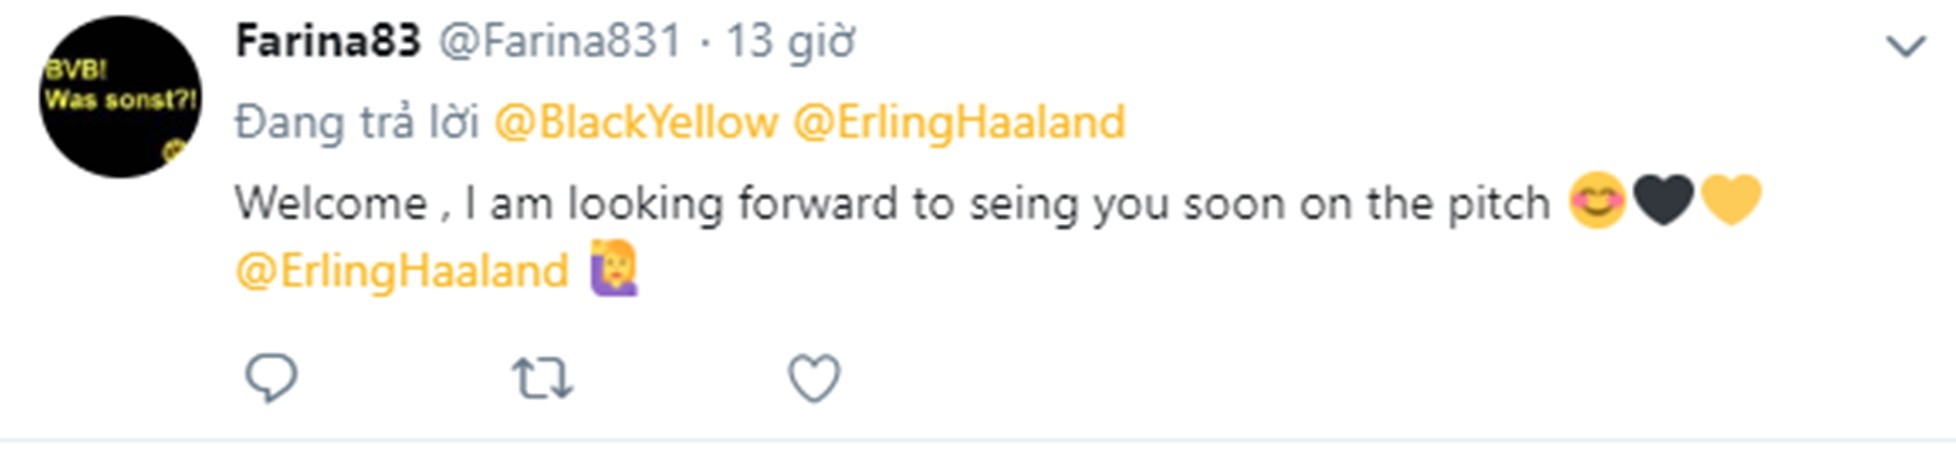Visit the @BlackYellow mention link
1956x450 pixels.
click(x=636, y=123)
